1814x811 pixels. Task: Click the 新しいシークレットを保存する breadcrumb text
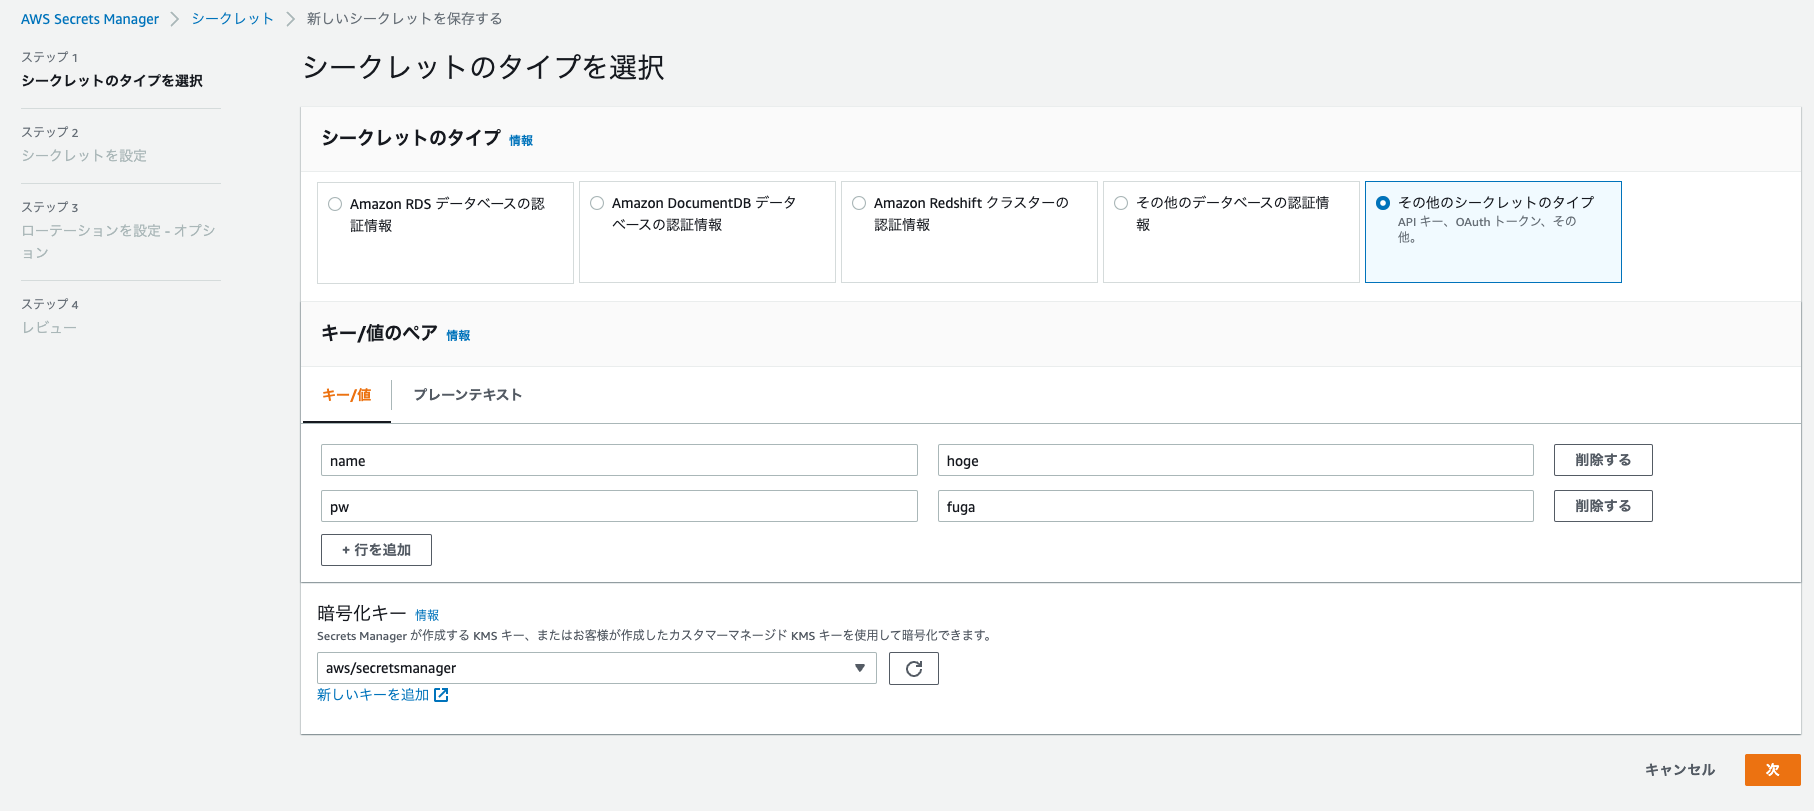pos(405,19)
